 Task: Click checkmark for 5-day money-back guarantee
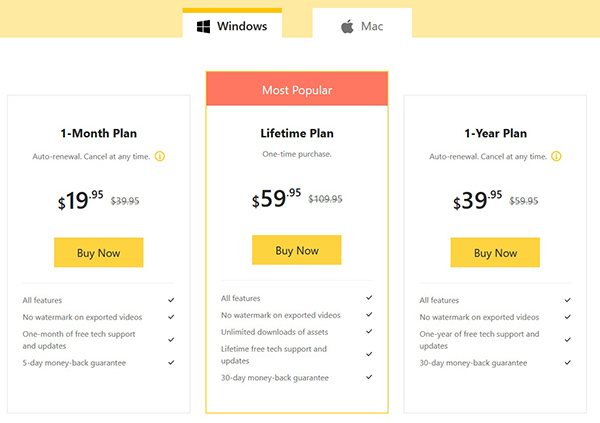(171, 363)
